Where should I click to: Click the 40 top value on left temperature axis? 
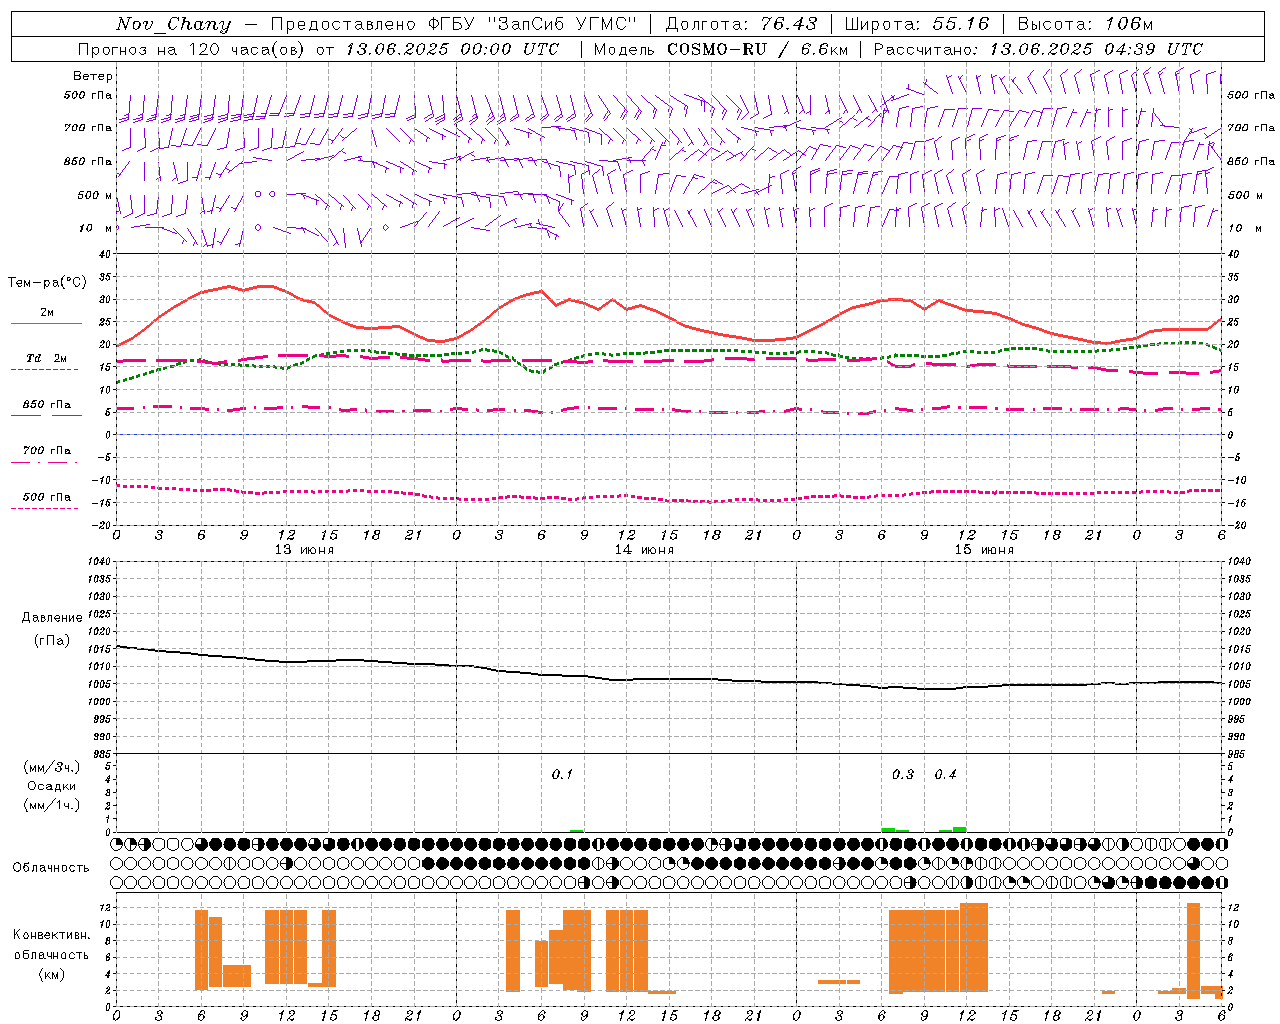pyautogui.click(x=105, y=255)
